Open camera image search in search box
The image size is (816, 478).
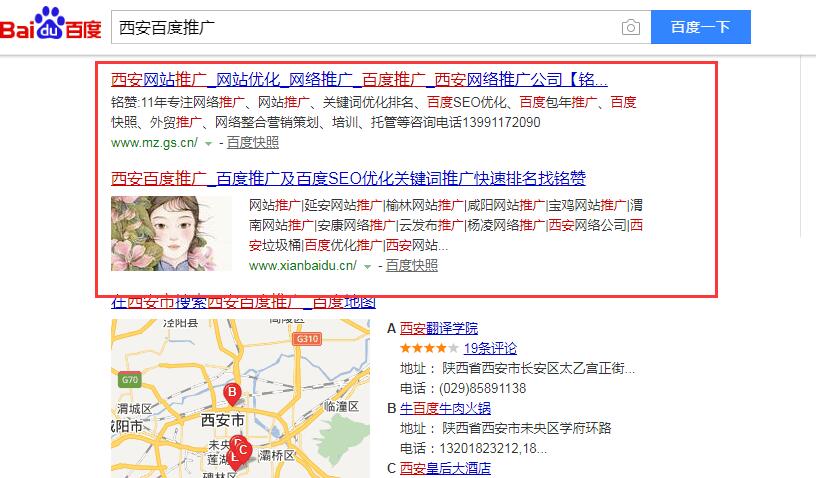[630, 27]
